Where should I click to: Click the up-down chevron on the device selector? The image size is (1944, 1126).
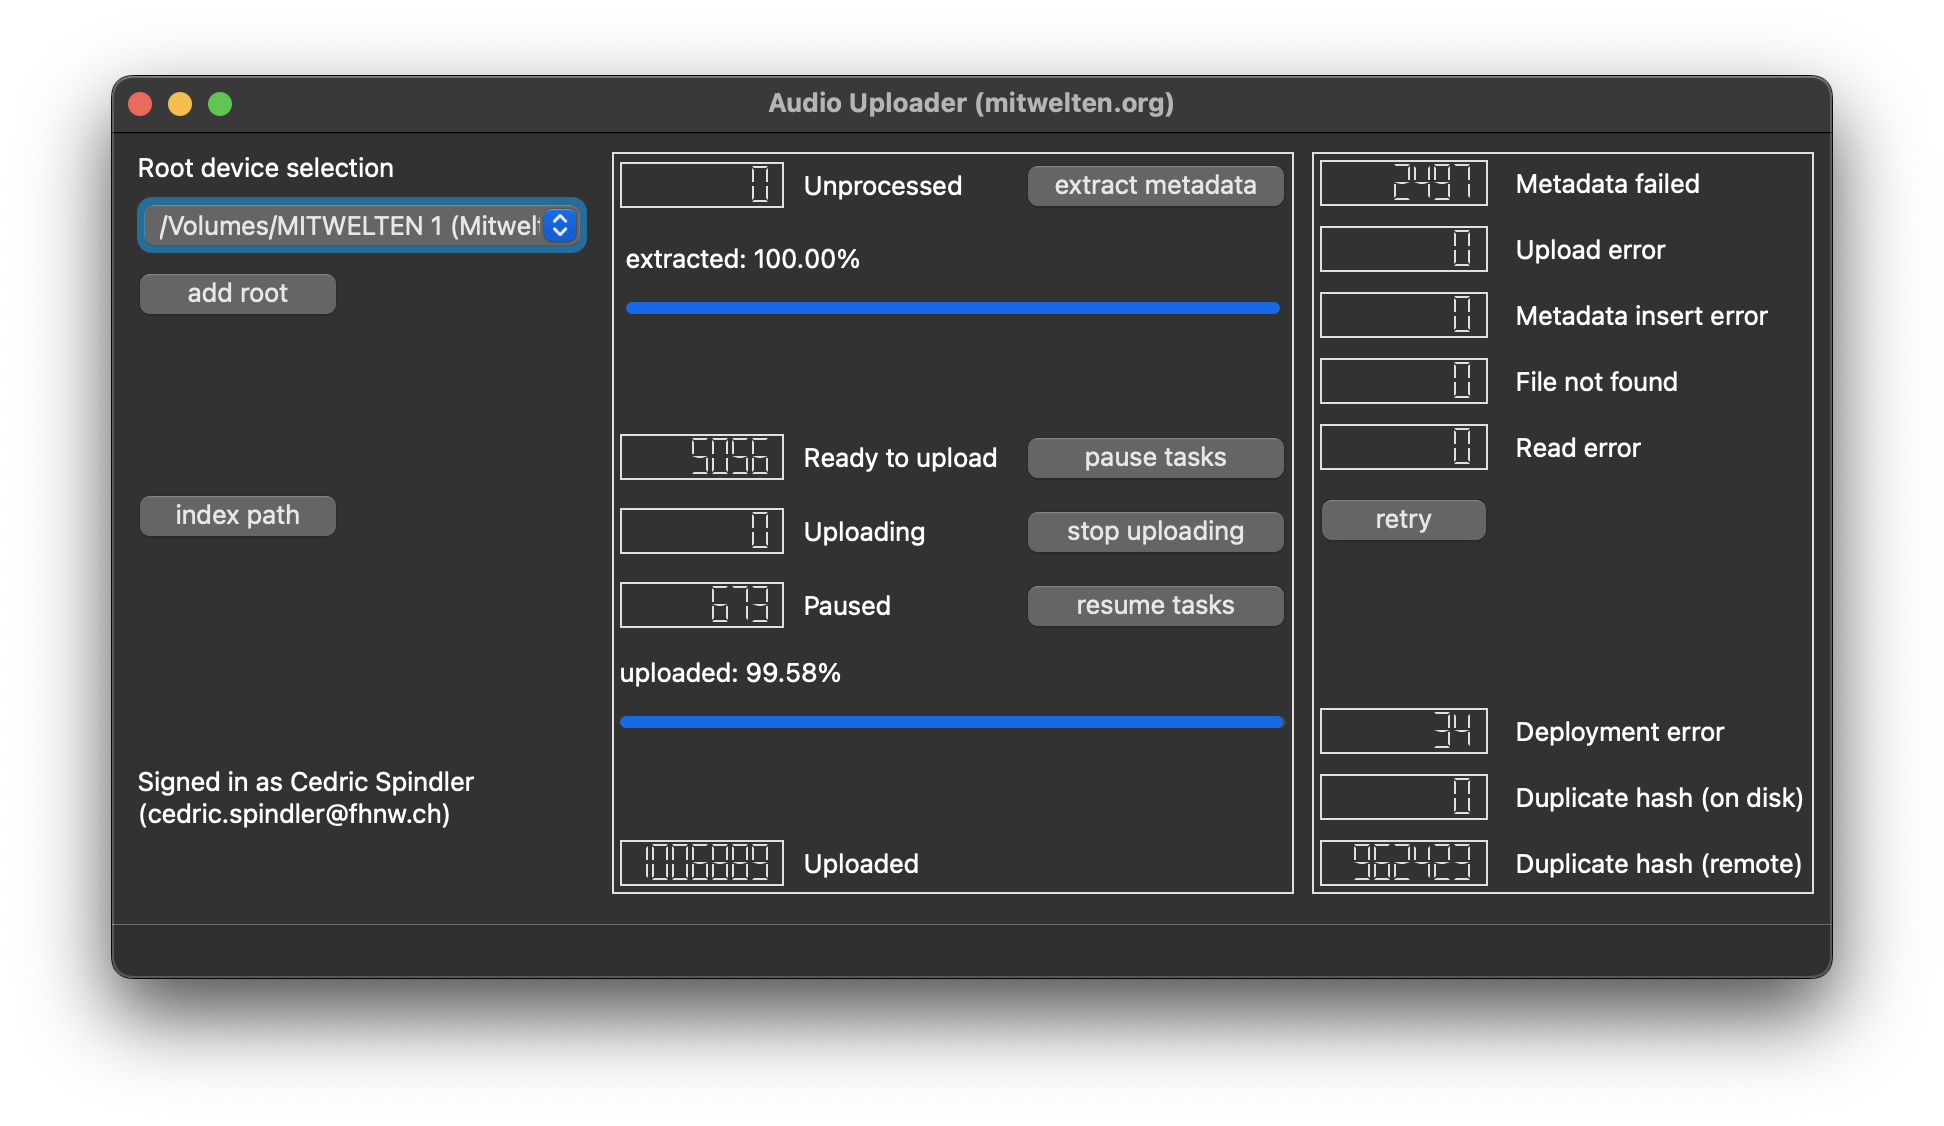pyautogui.click(x=560, y=225)
